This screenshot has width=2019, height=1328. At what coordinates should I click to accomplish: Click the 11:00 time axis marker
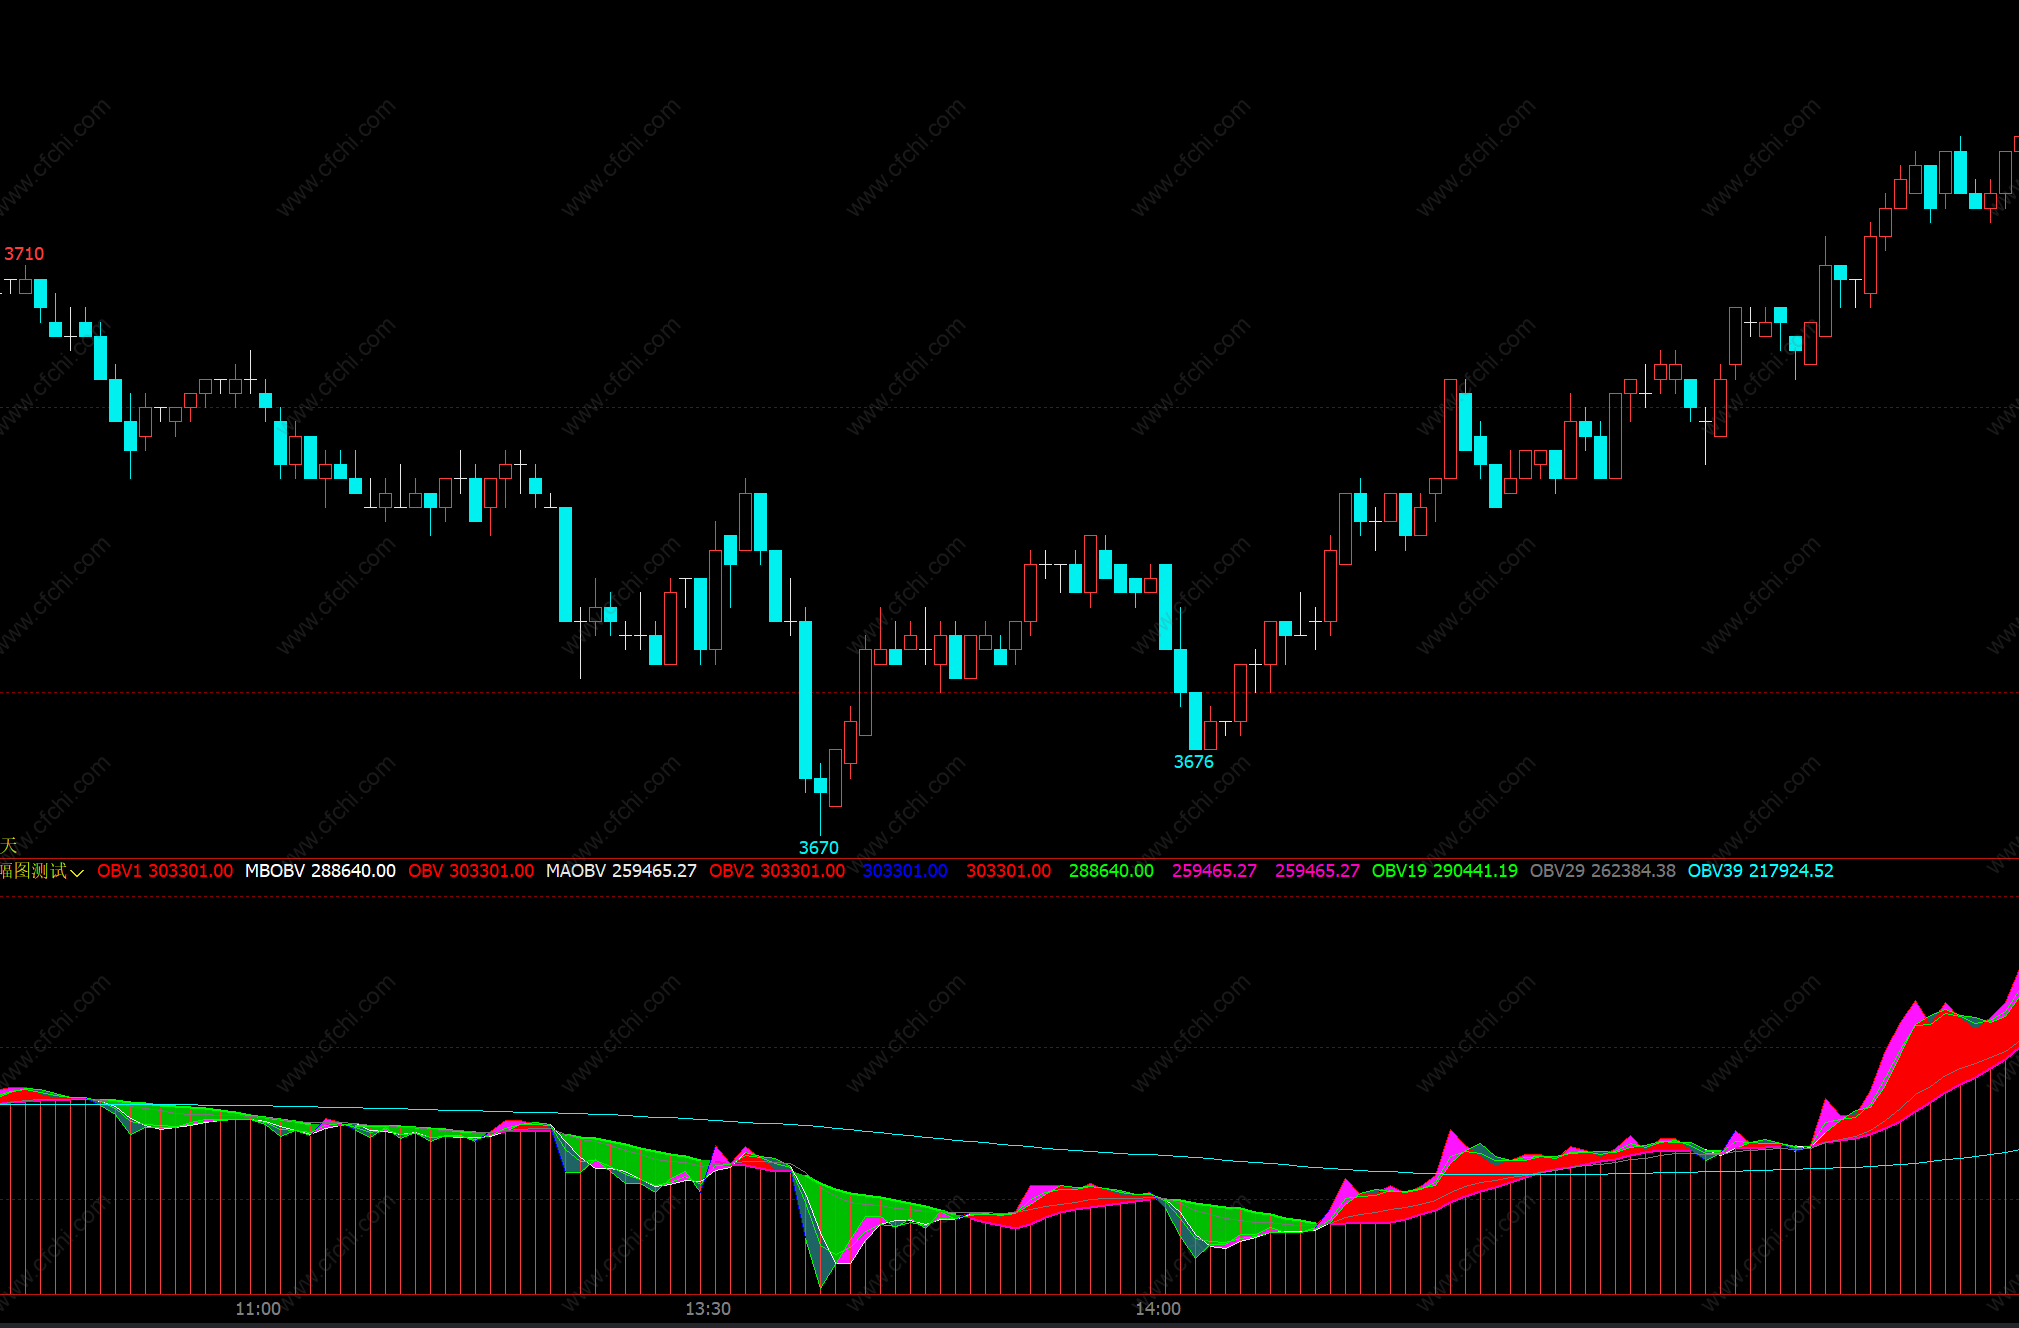[258, 1309]
